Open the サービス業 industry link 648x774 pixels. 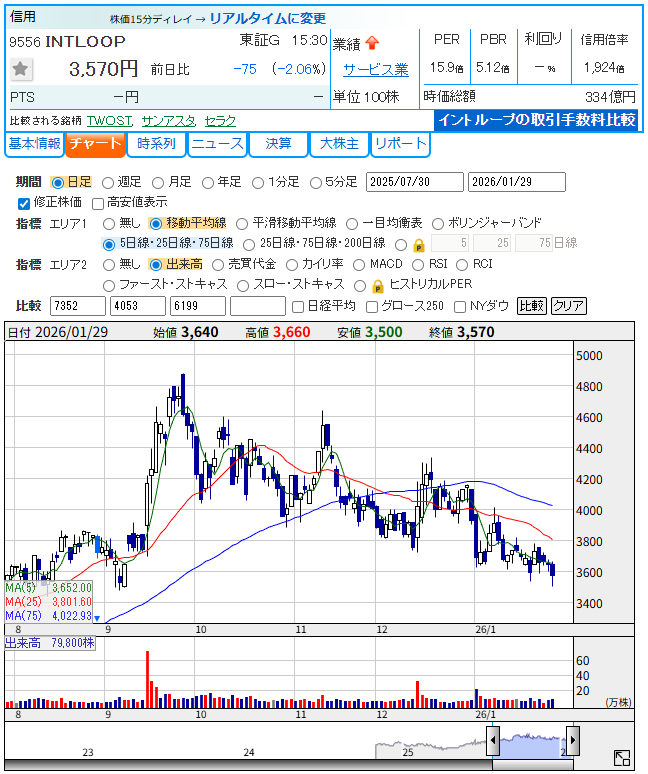[375, 70]
